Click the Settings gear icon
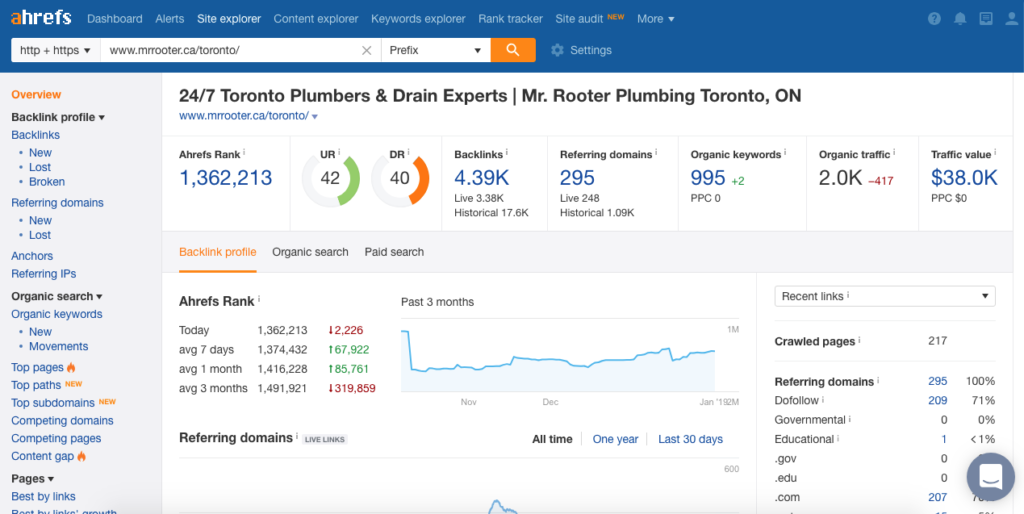This screenshot has height=514, width=1024. (x=557, y=50)
